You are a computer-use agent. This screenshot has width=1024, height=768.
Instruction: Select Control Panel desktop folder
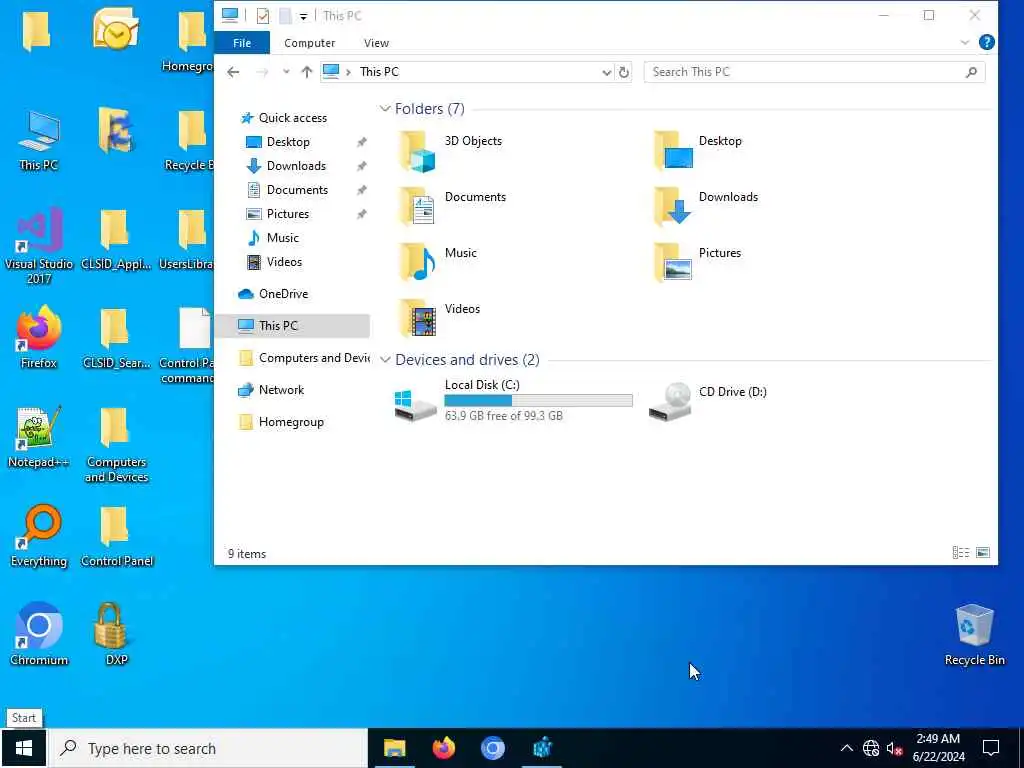coord(116,536)
